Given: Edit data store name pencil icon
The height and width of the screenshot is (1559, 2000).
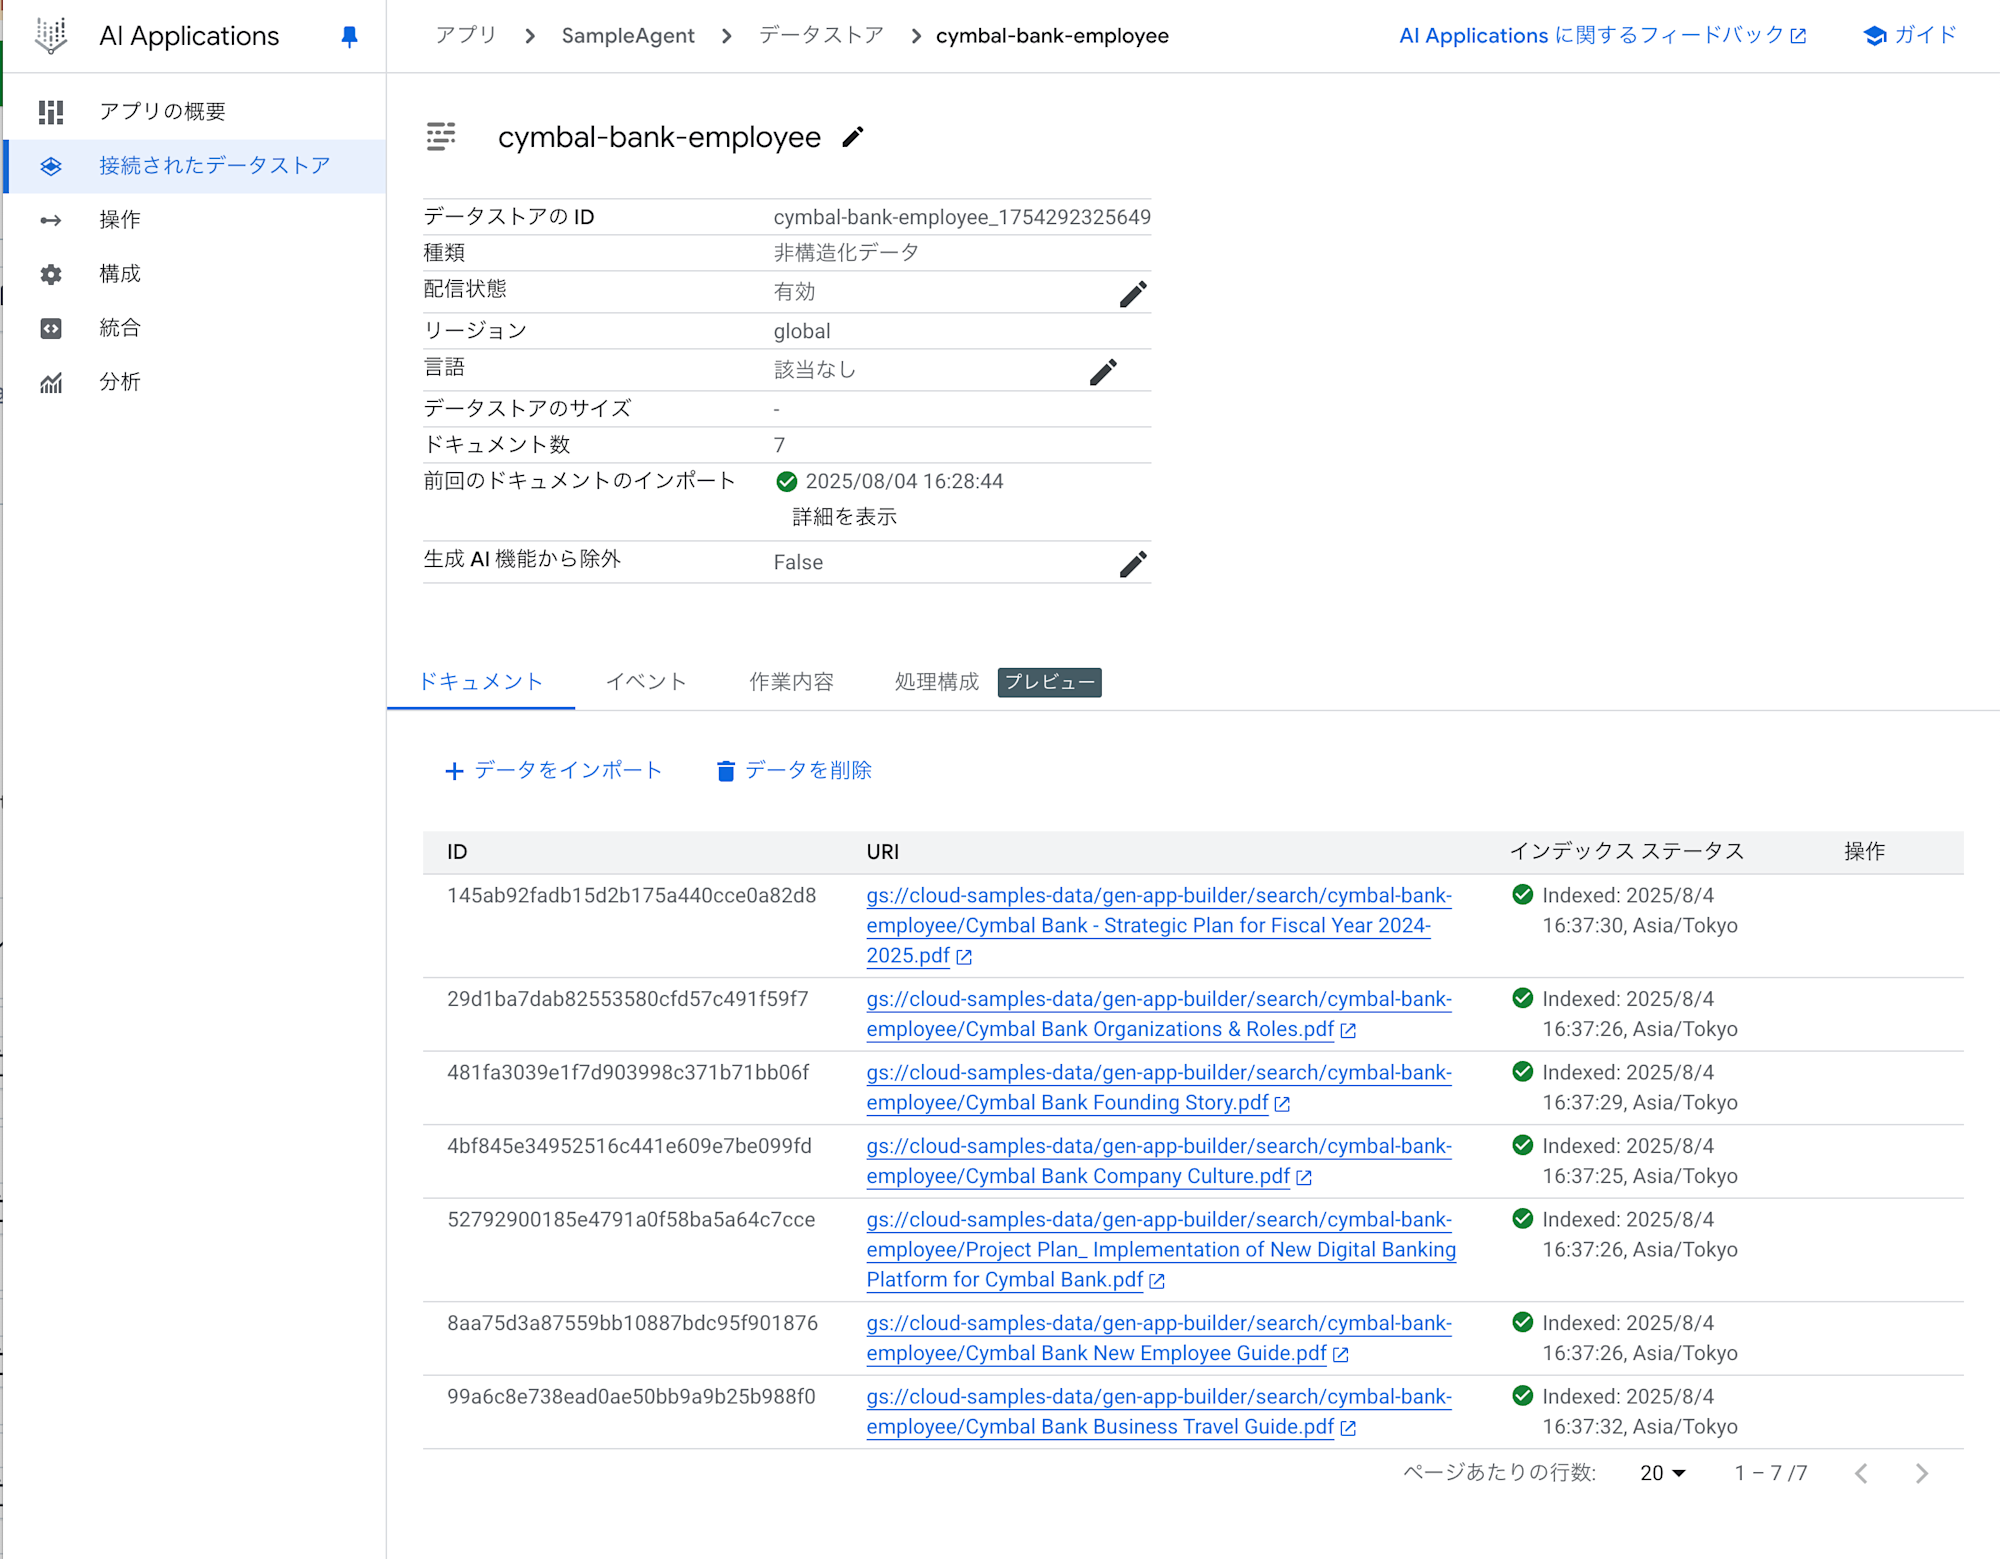Looking at the screenshot, I should pyautogui.click(x=853, y=137).
